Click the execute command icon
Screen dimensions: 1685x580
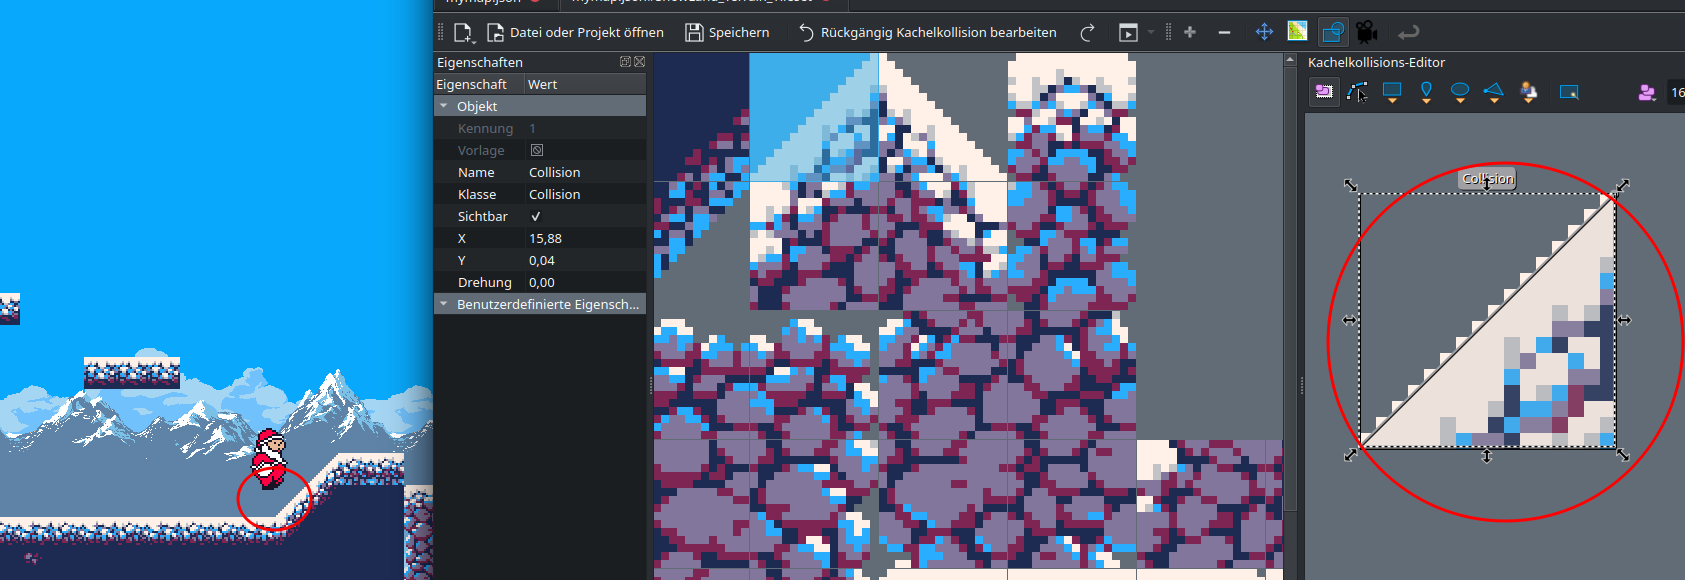click(1128, 33)
